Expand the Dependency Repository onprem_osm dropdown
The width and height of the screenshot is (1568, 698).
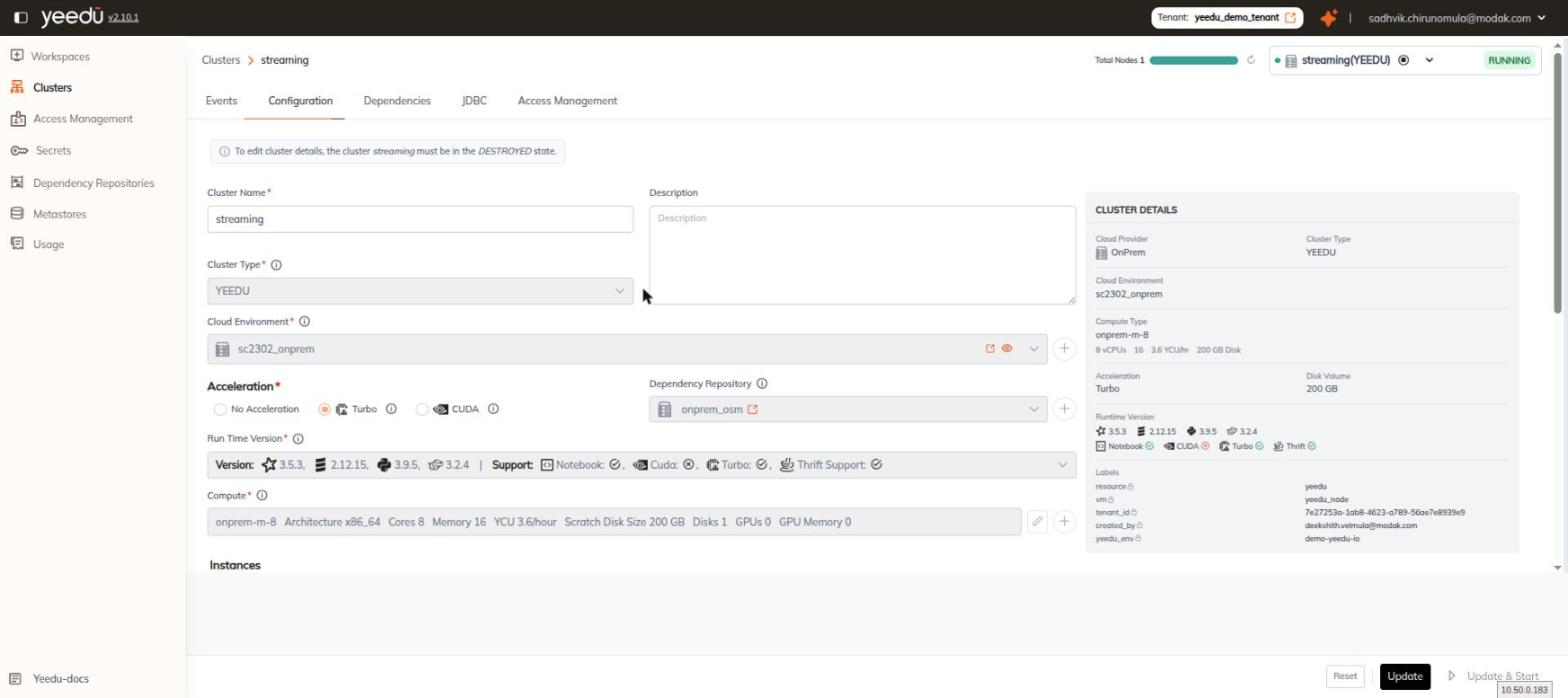[x=1034, y=409]
